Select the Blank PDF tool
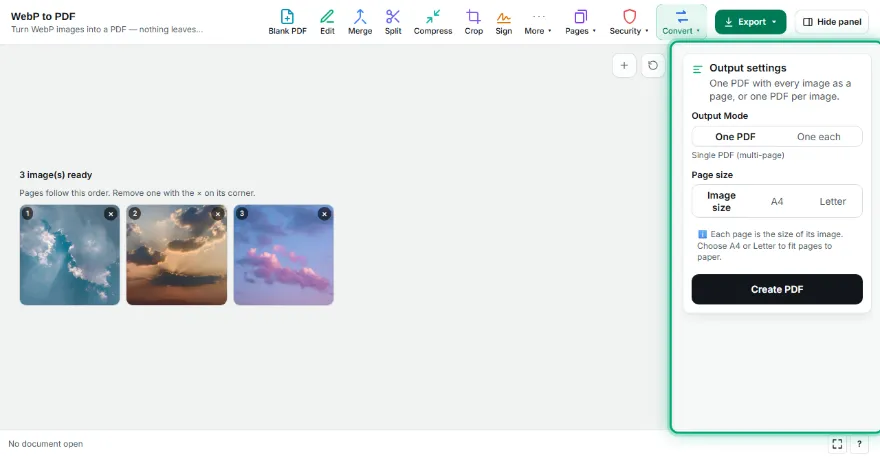 tap(287, 22)
